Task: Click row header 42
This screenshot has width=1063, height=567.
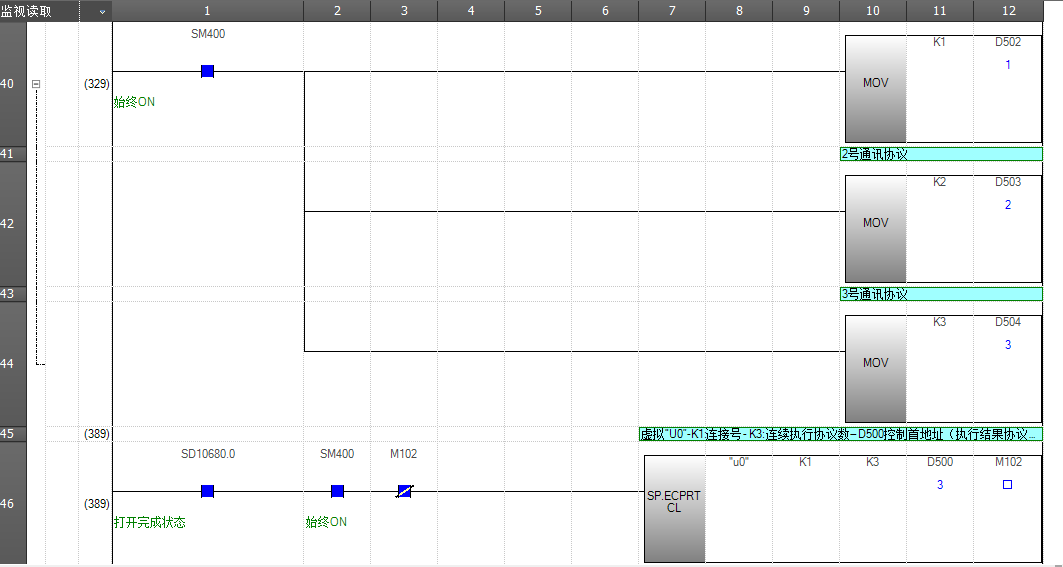Action: tap(8, 224)
